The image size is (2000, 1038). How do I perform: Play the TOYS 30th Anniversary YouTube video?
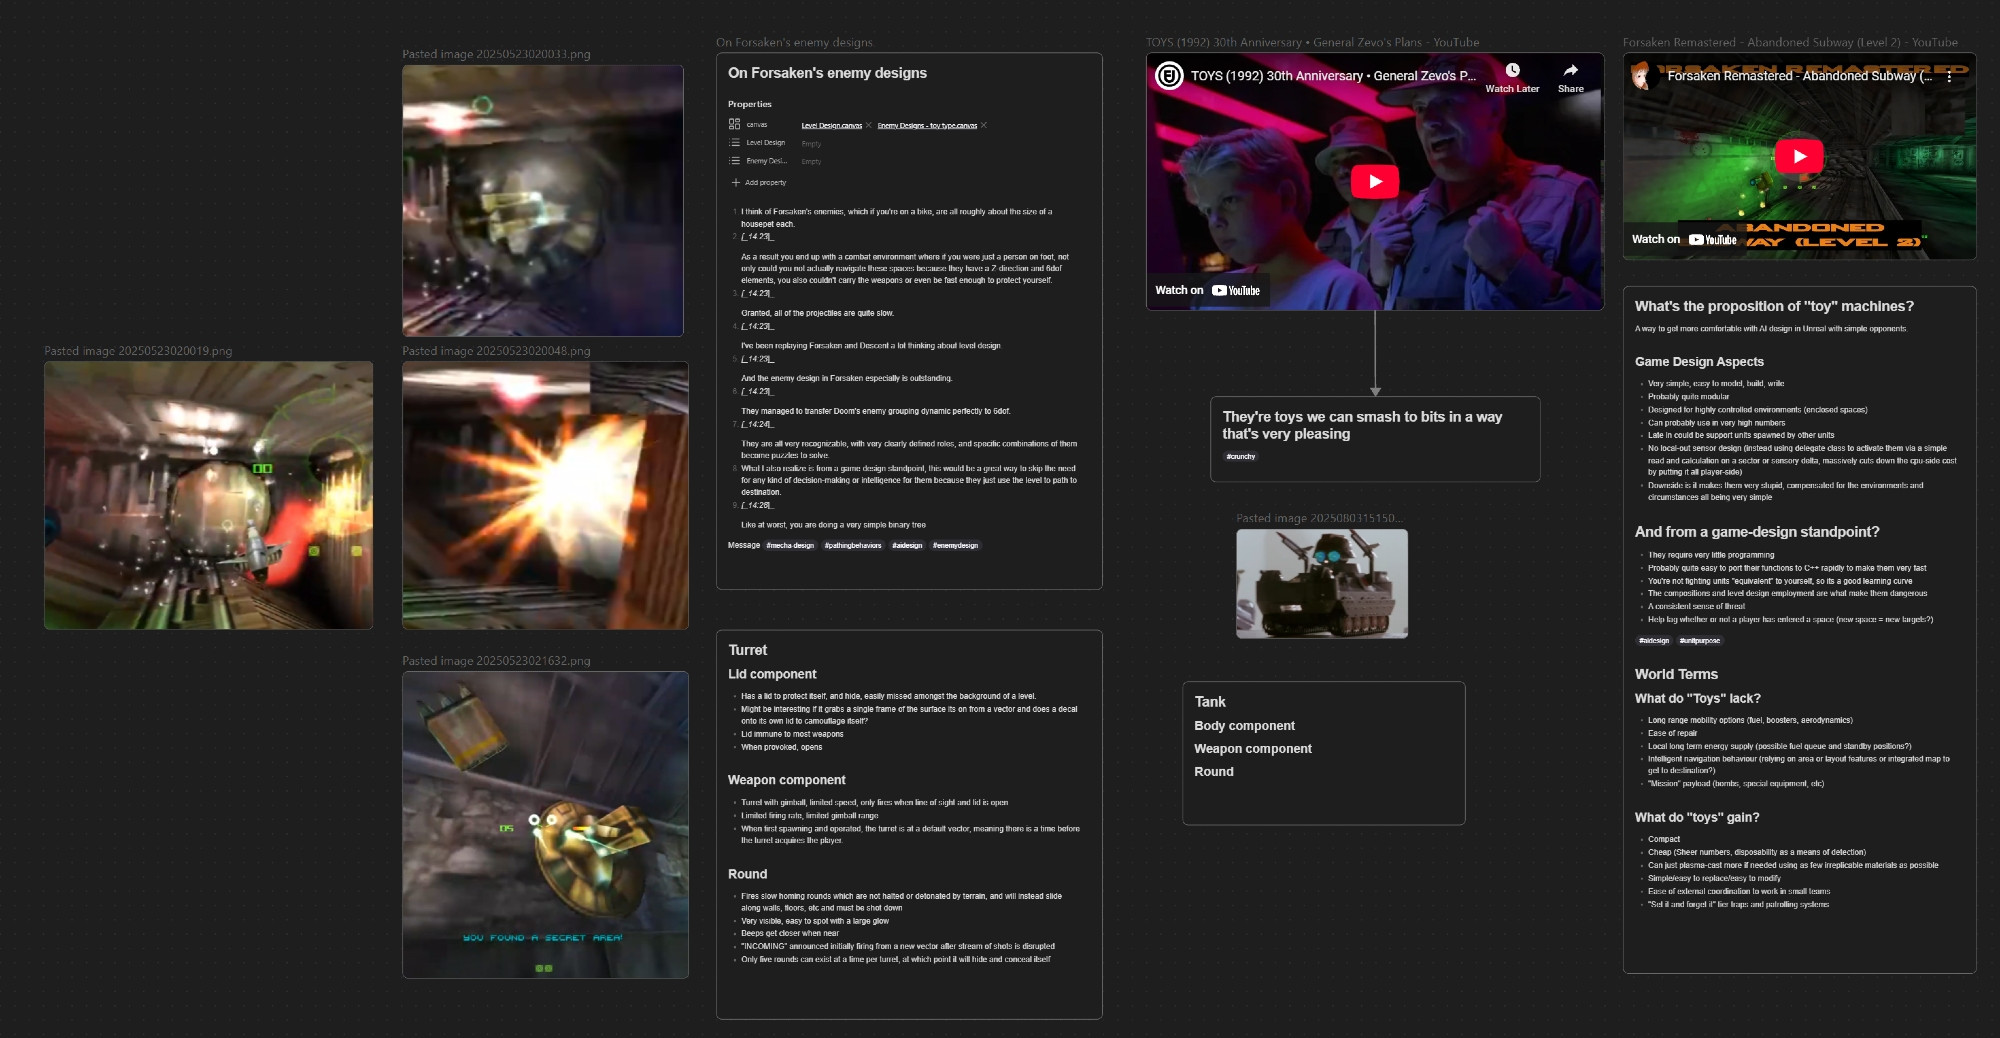click(x=1375, y=181)
